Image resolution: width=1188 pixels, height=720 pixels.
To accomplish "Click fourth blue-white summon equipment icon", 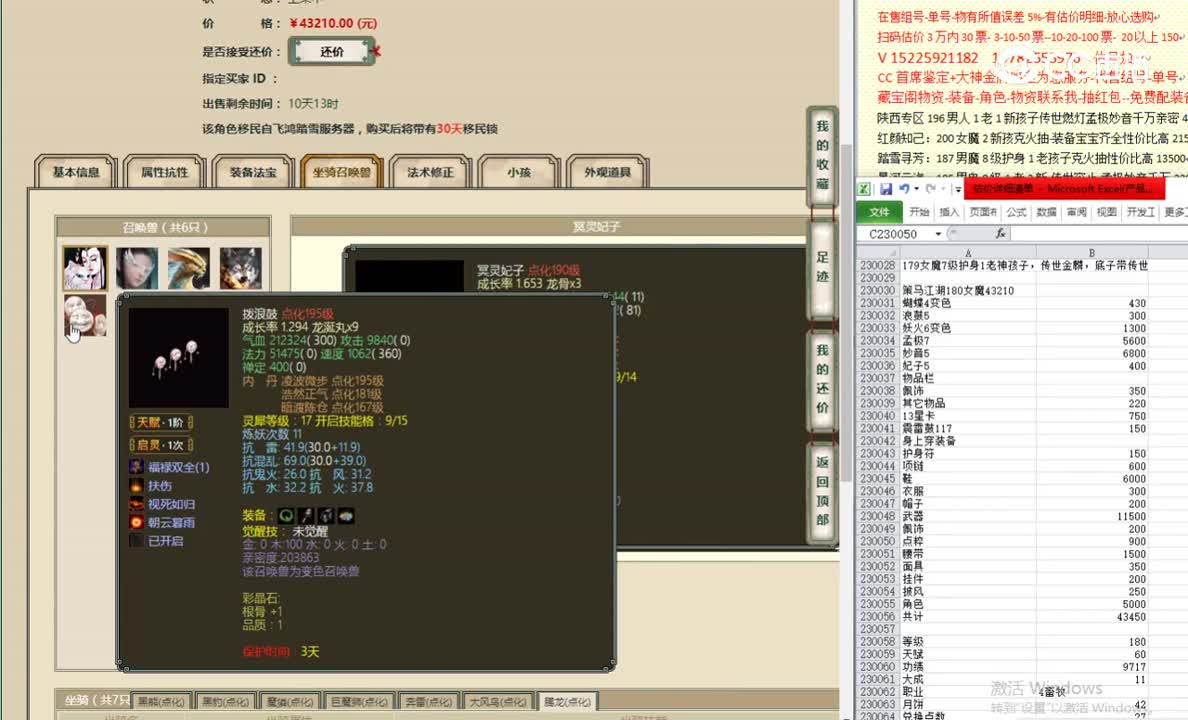I will click(345, 516).
